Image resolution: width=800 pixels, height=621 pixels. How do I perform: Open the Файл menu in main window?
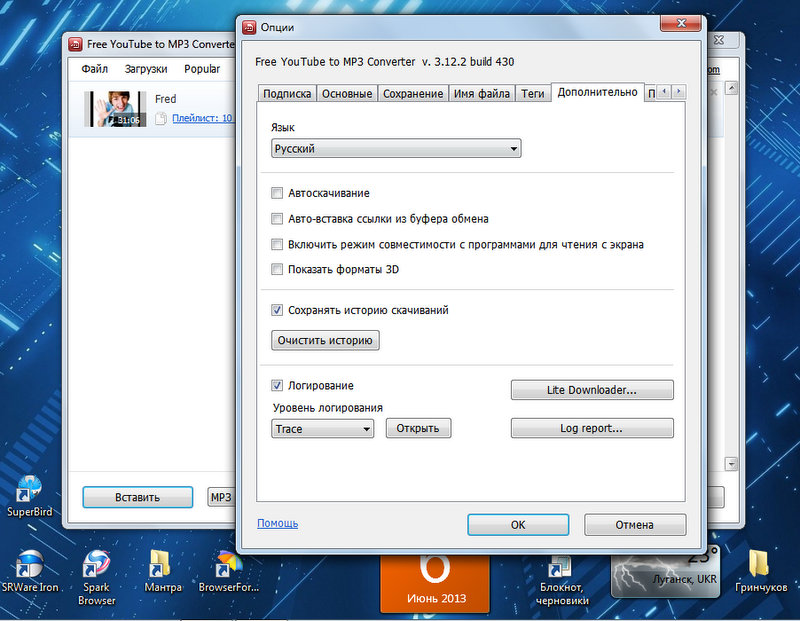[x=94, y=69]
